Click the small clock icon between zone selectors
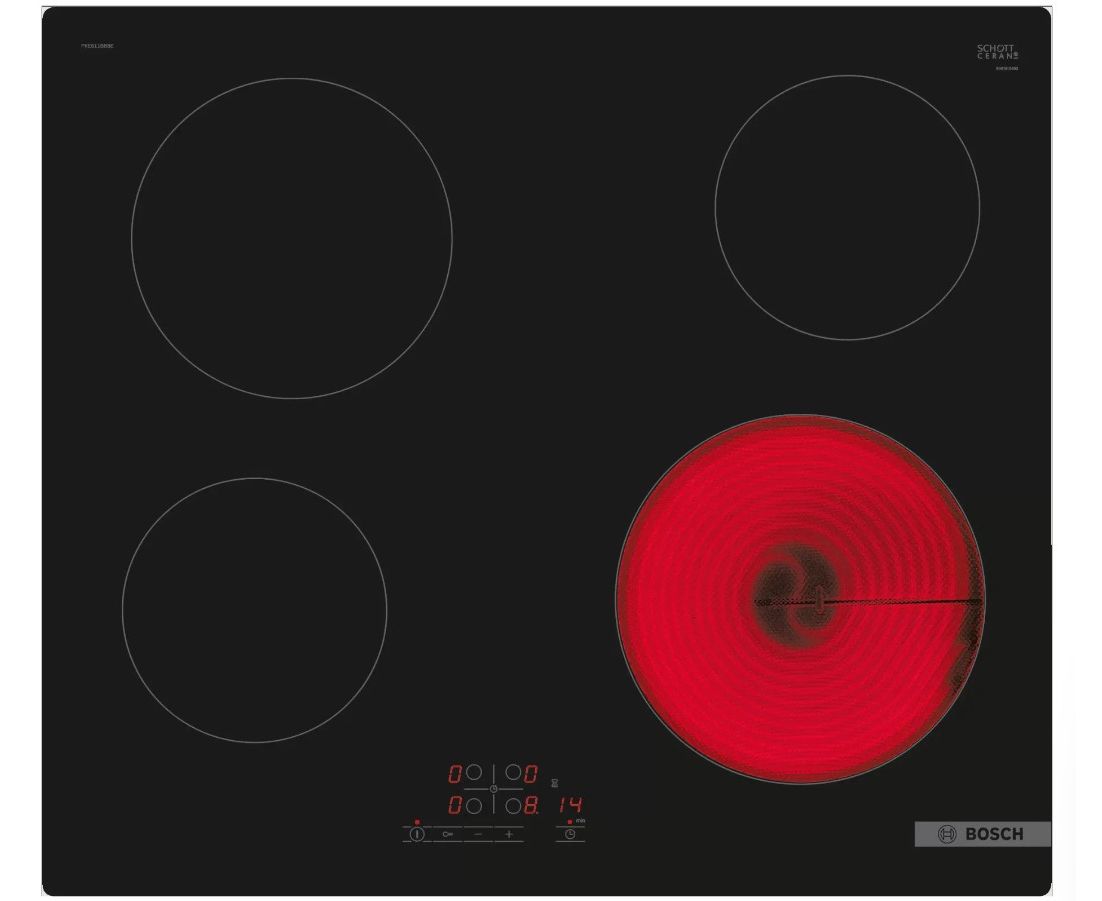 click(493, 789)
